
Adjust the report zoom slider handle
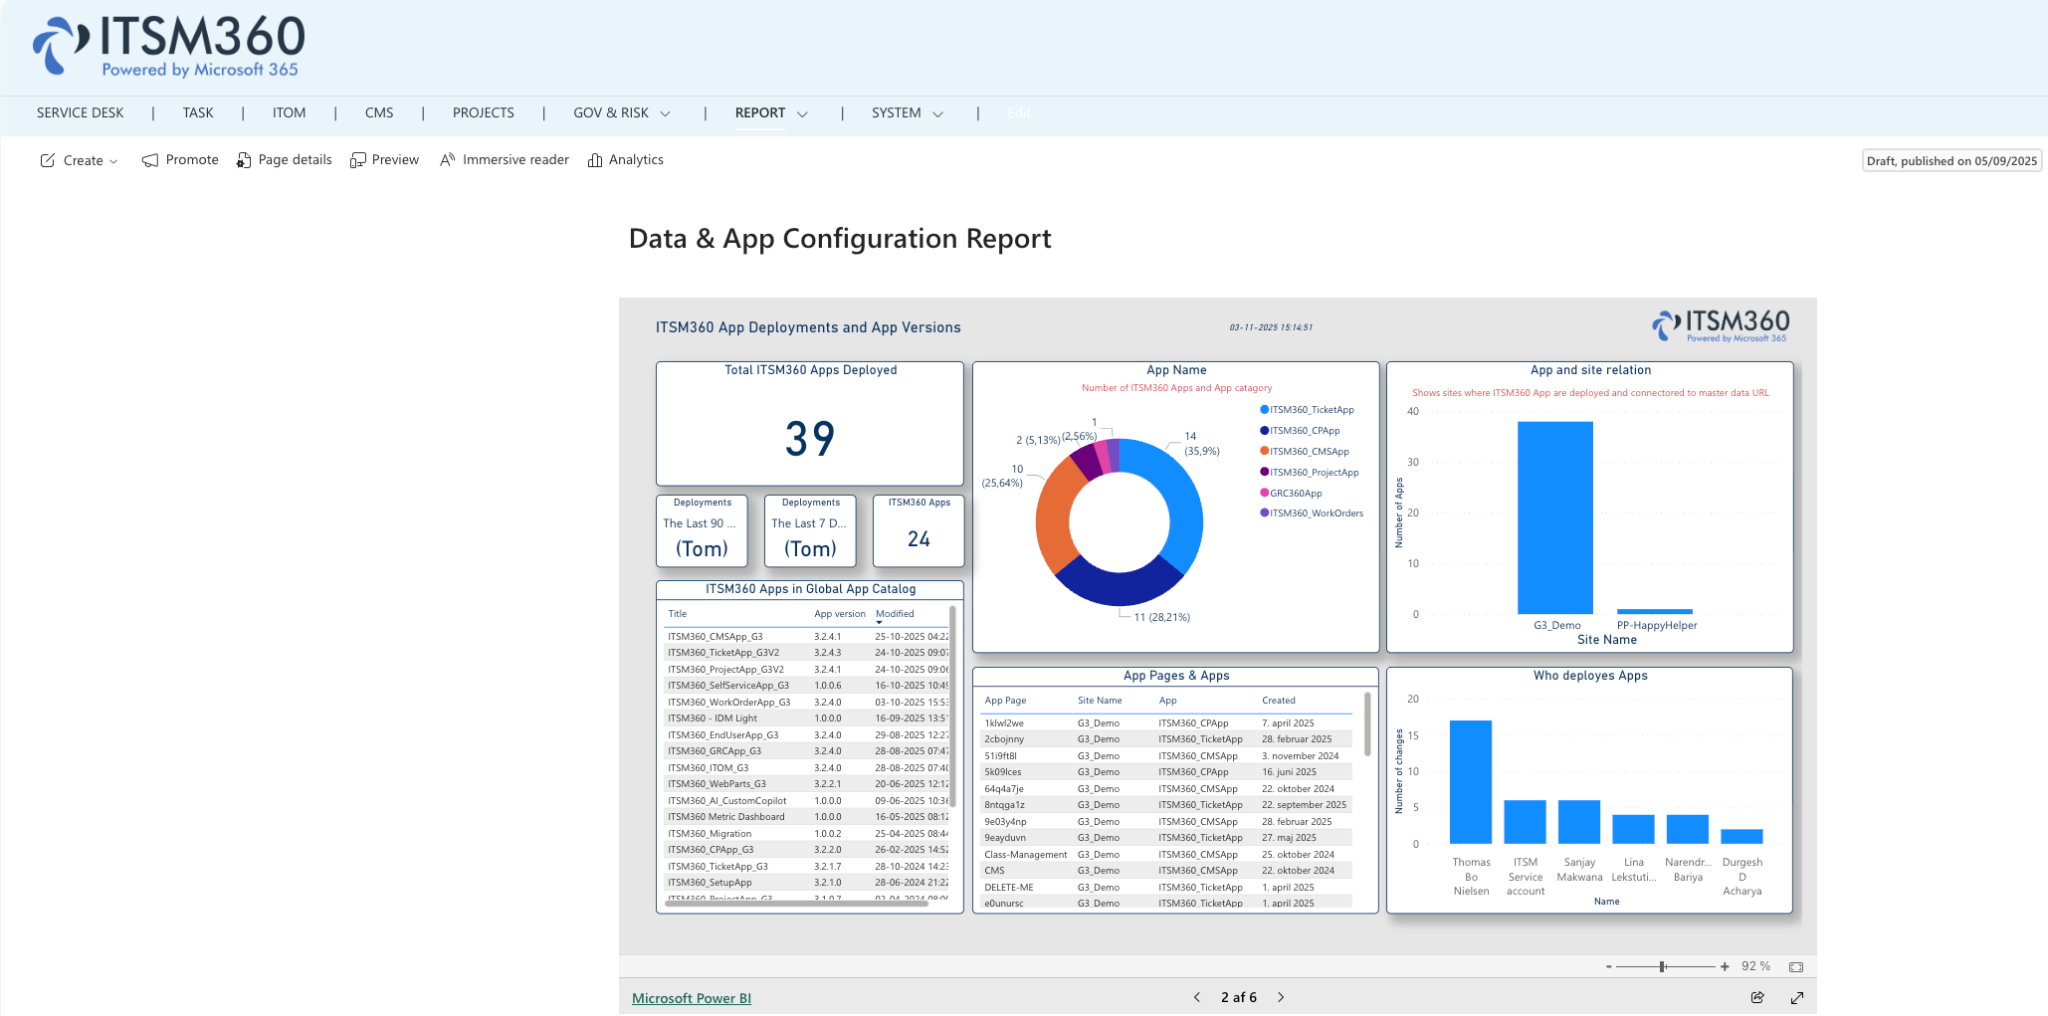[1662, 967]
